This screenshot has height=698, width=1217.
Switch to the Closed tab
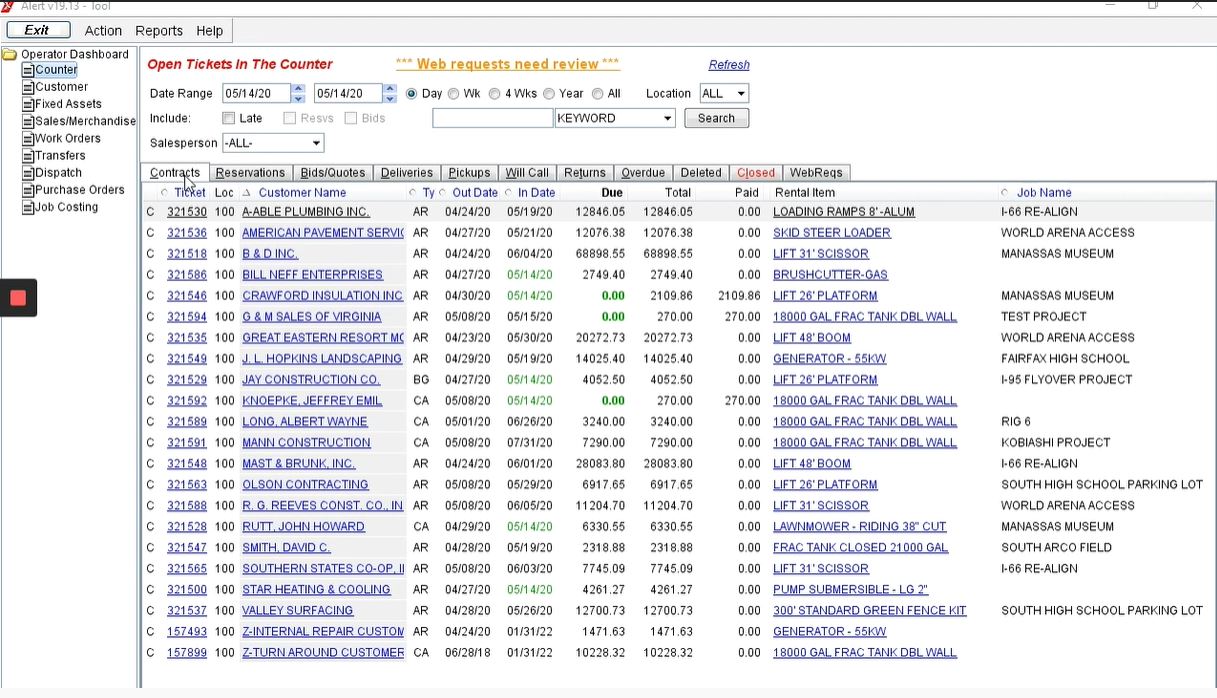[756, 173]
